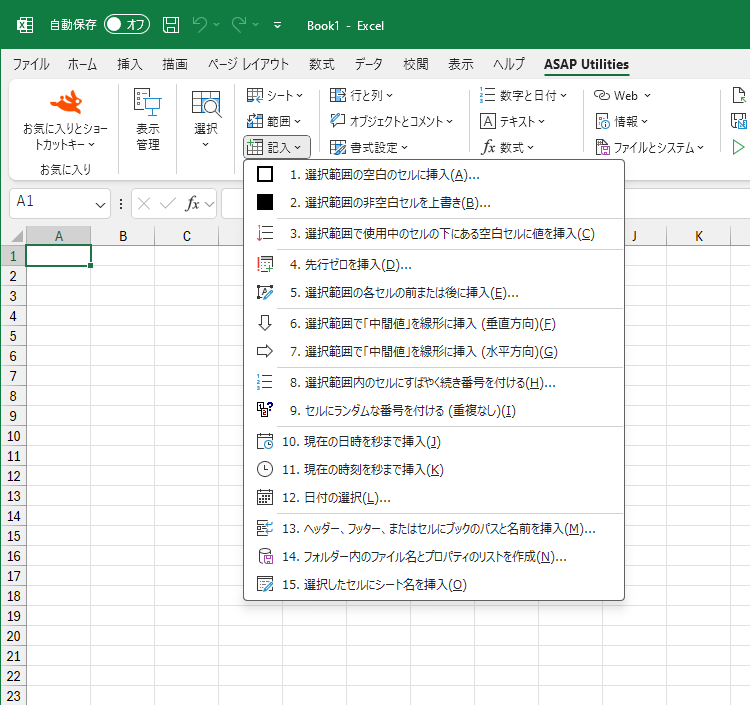Open the Name Box dropdown arrow
Screen dimensions: 750x705
pos(100,205)
